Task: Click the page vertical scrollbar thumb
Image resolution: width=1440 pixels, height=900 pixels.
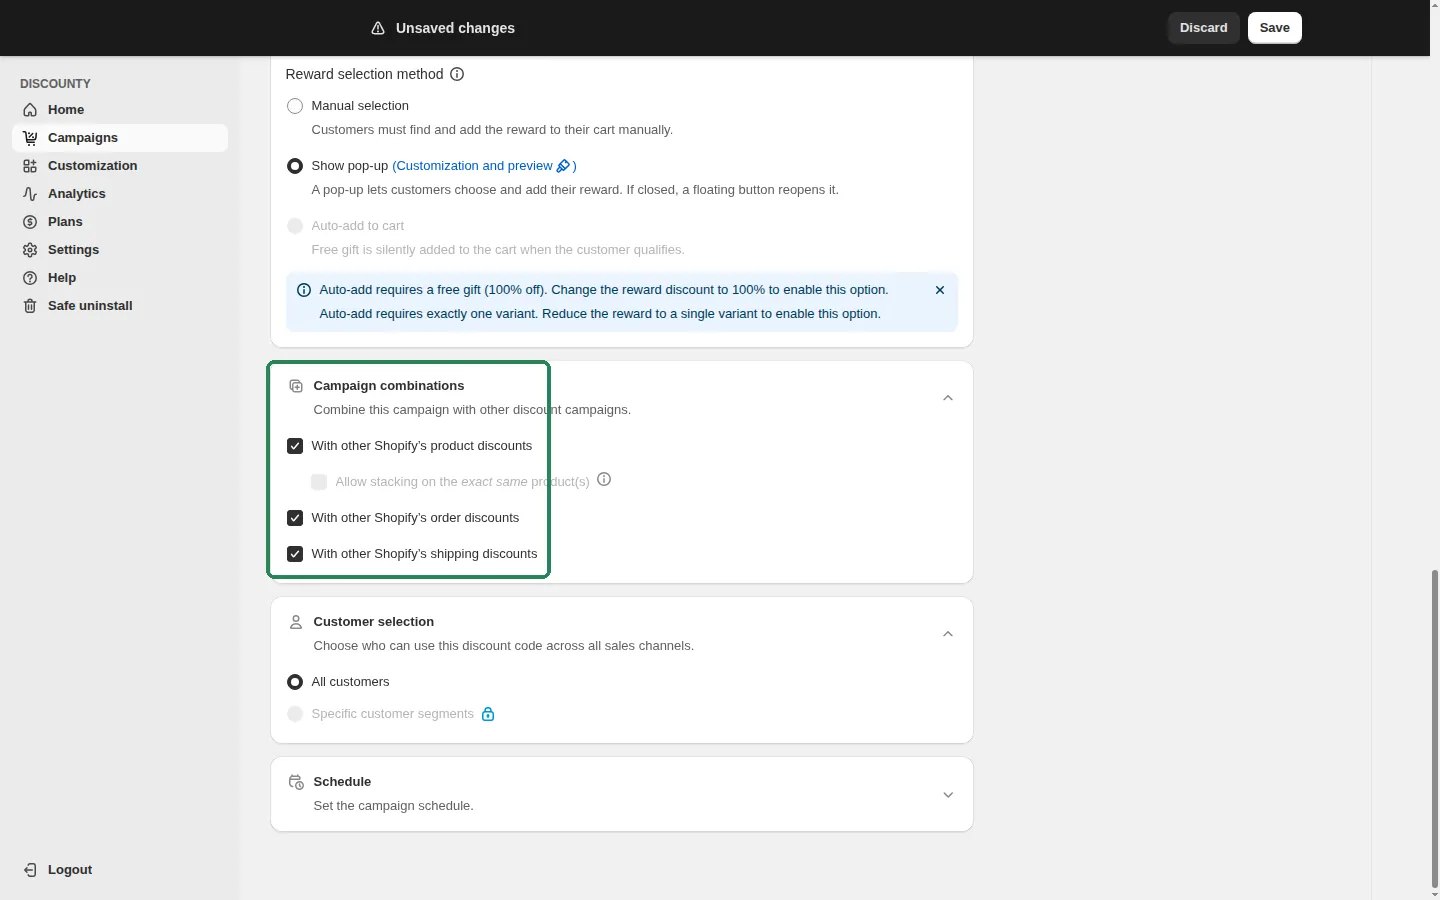Action: pos(1435,728)
